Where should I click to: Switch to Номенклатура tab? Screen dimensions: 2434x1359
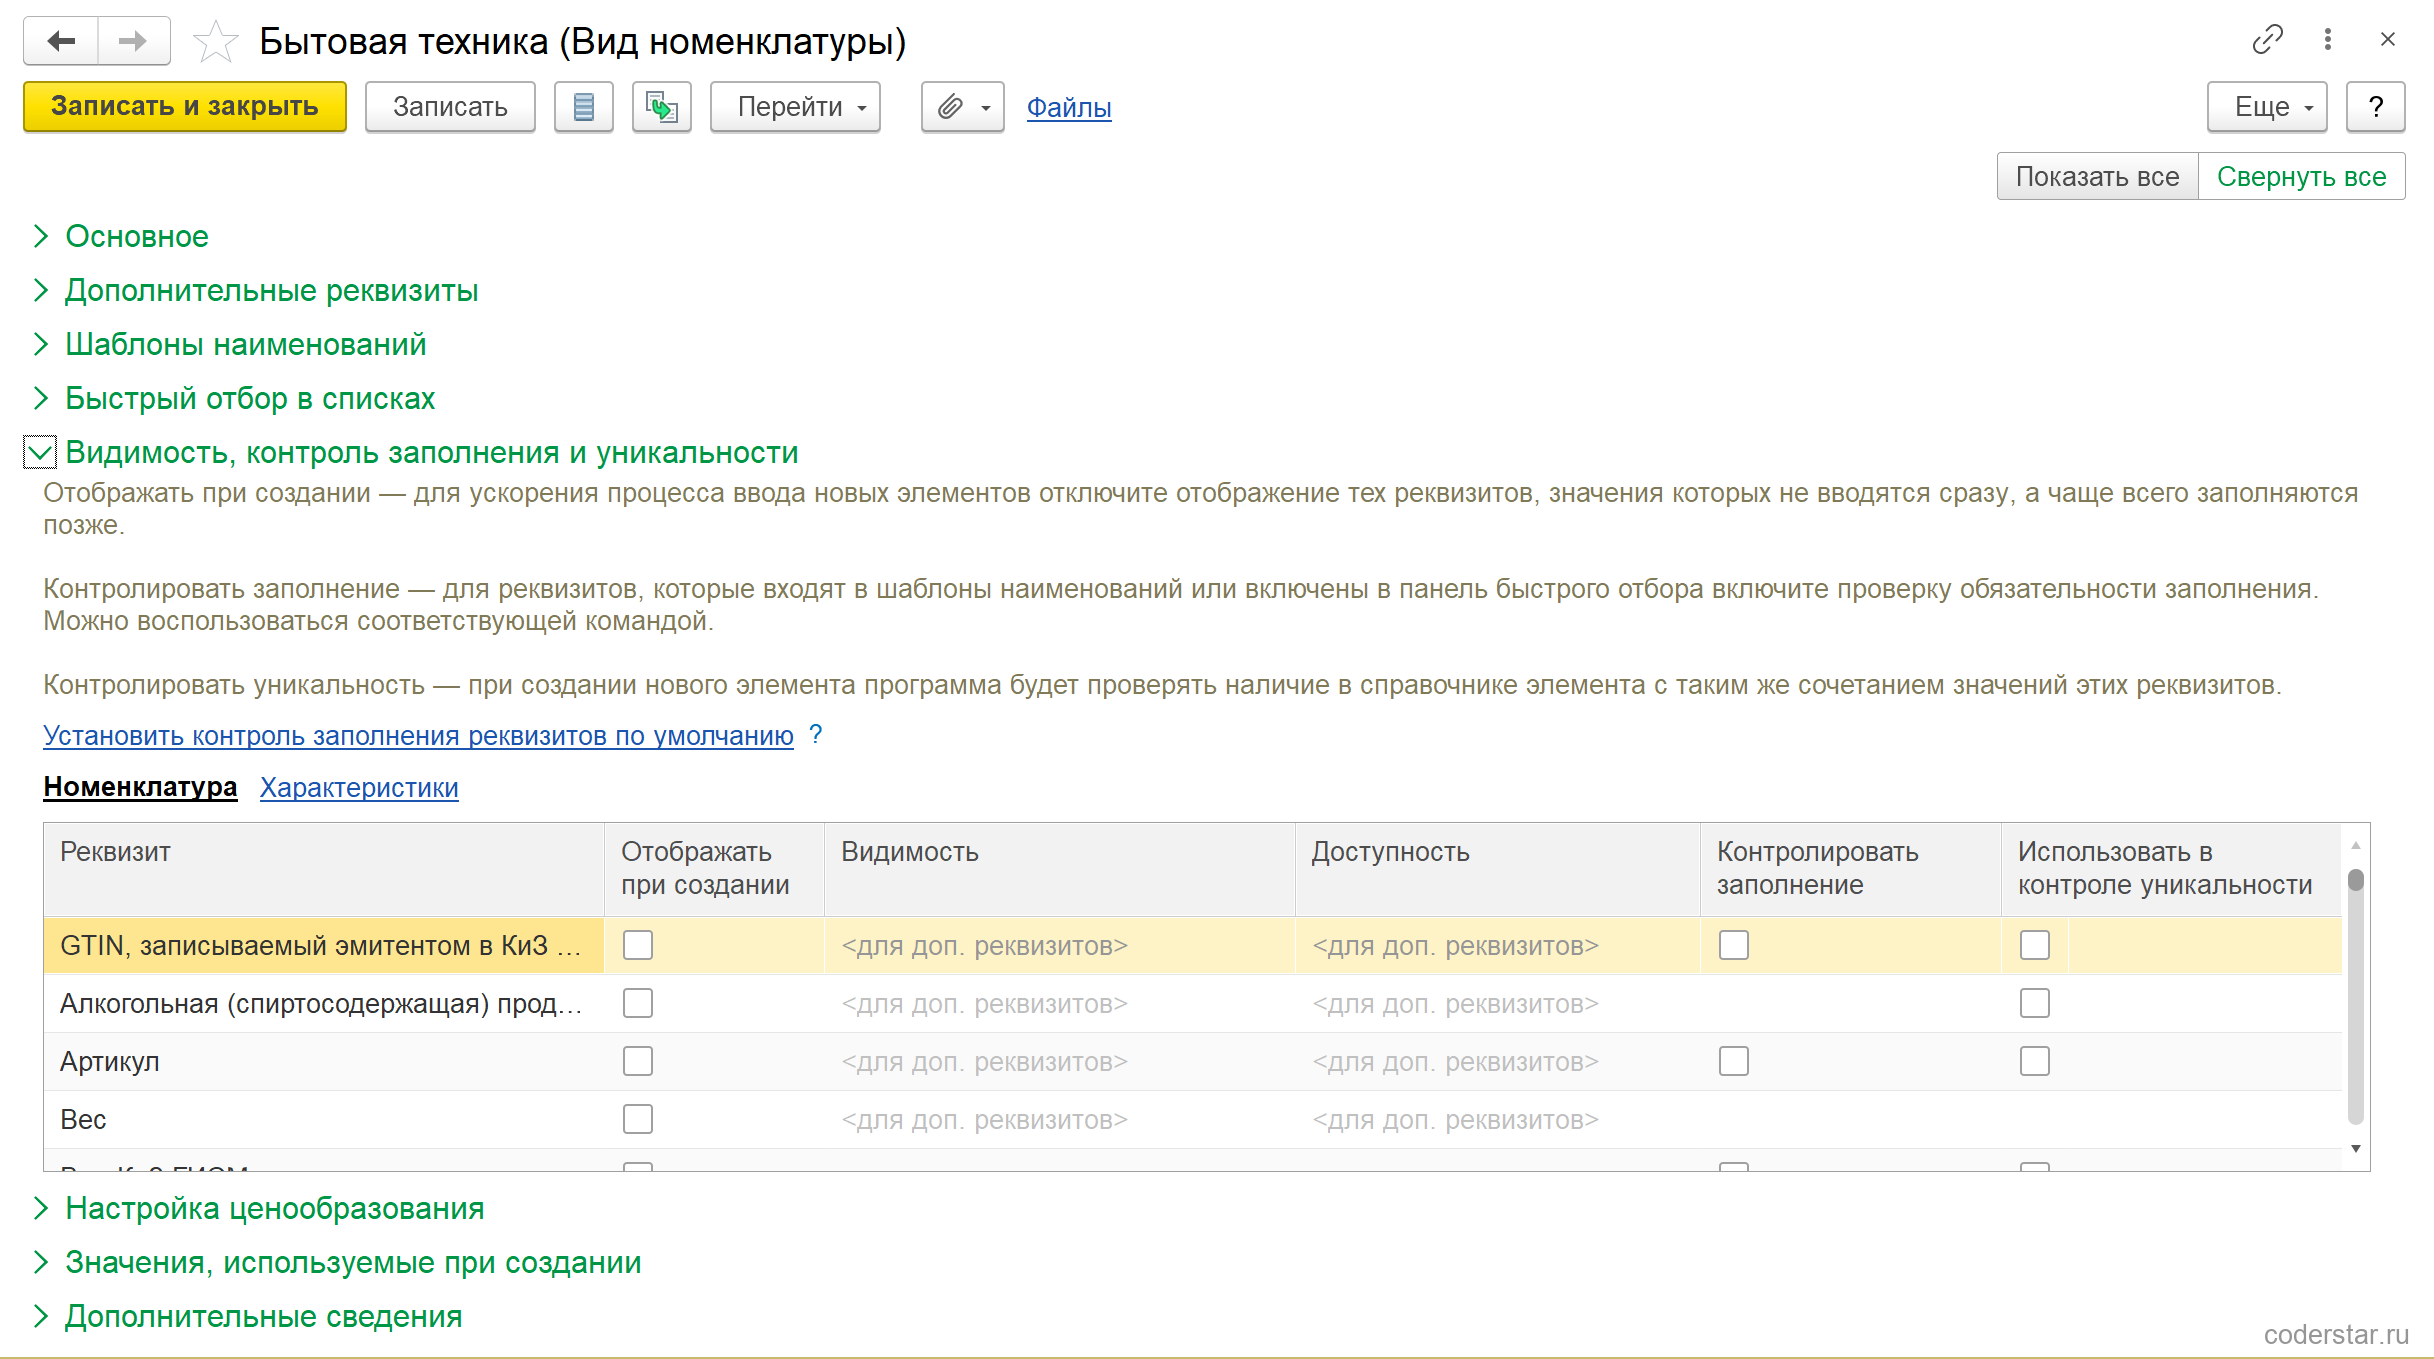coord(140,787)
